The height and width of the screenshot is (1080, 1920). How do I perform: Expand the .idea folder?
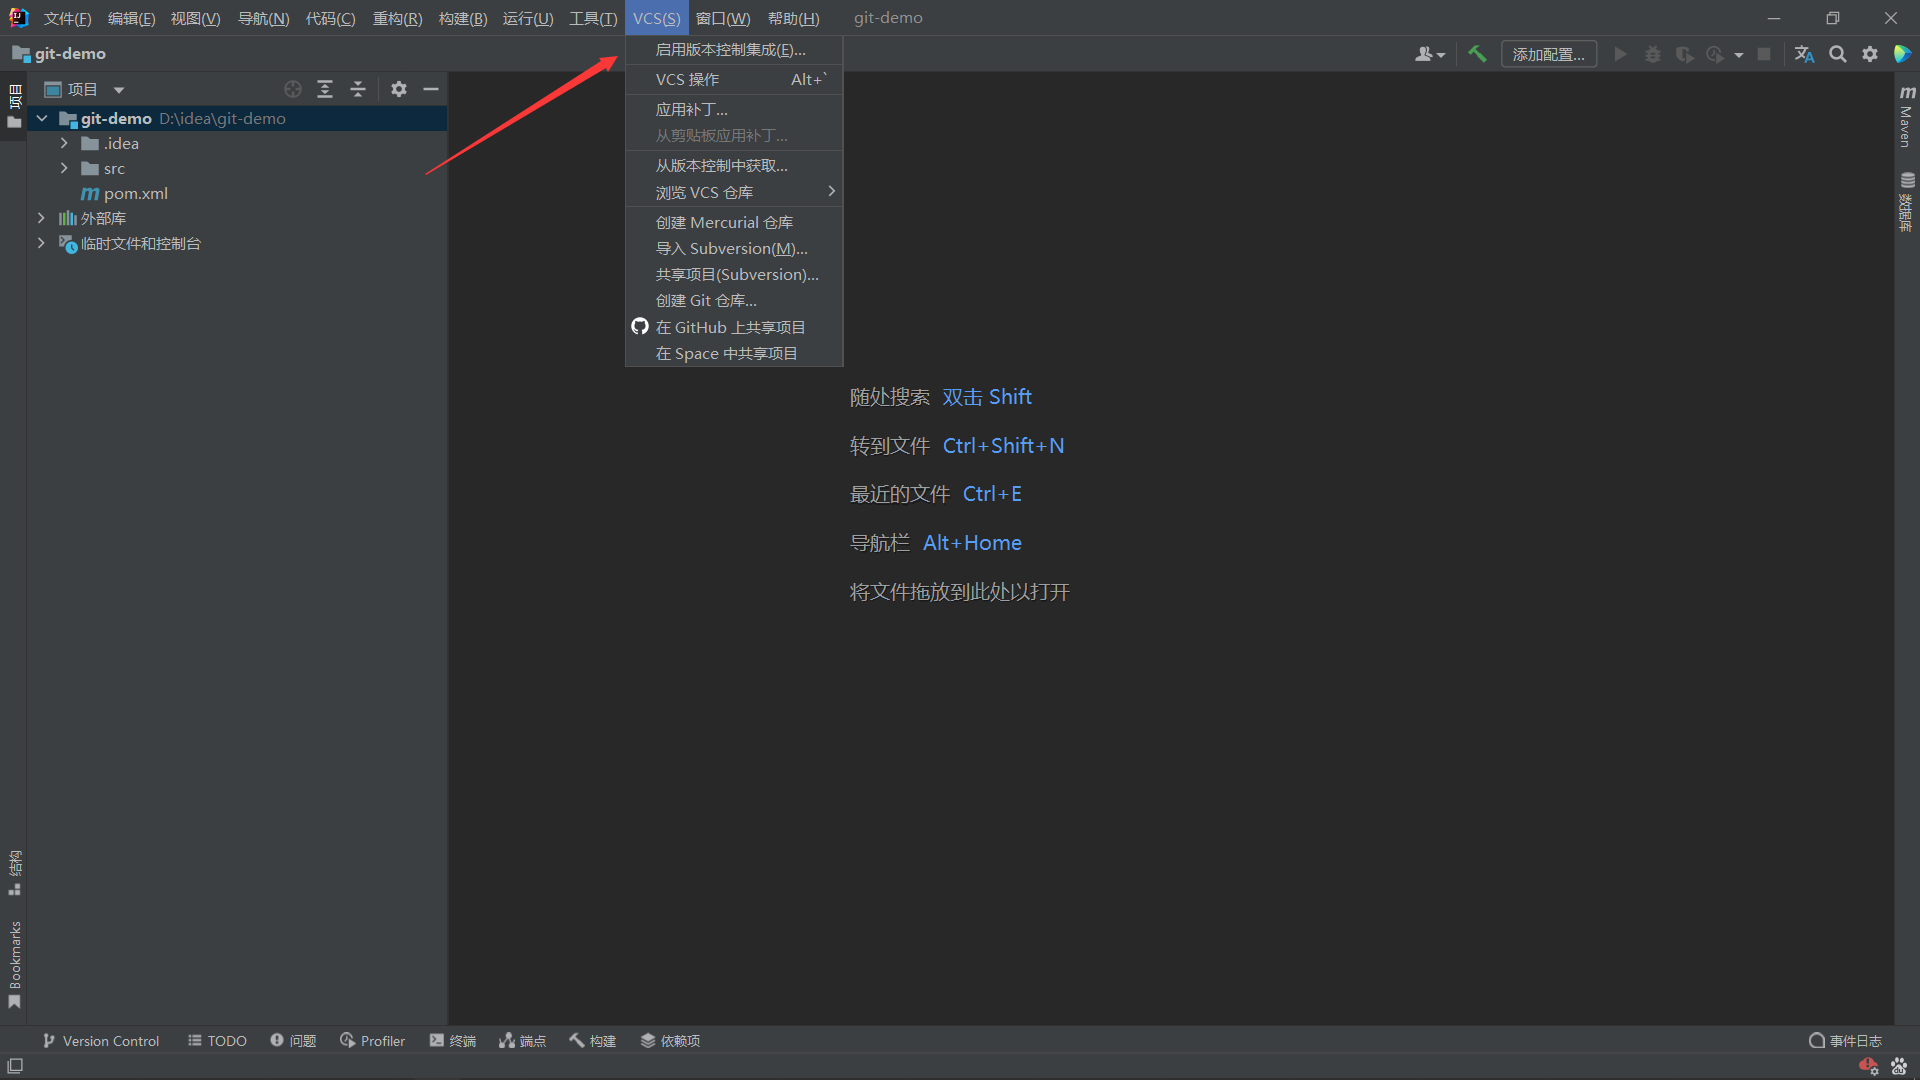click(64, 143)
